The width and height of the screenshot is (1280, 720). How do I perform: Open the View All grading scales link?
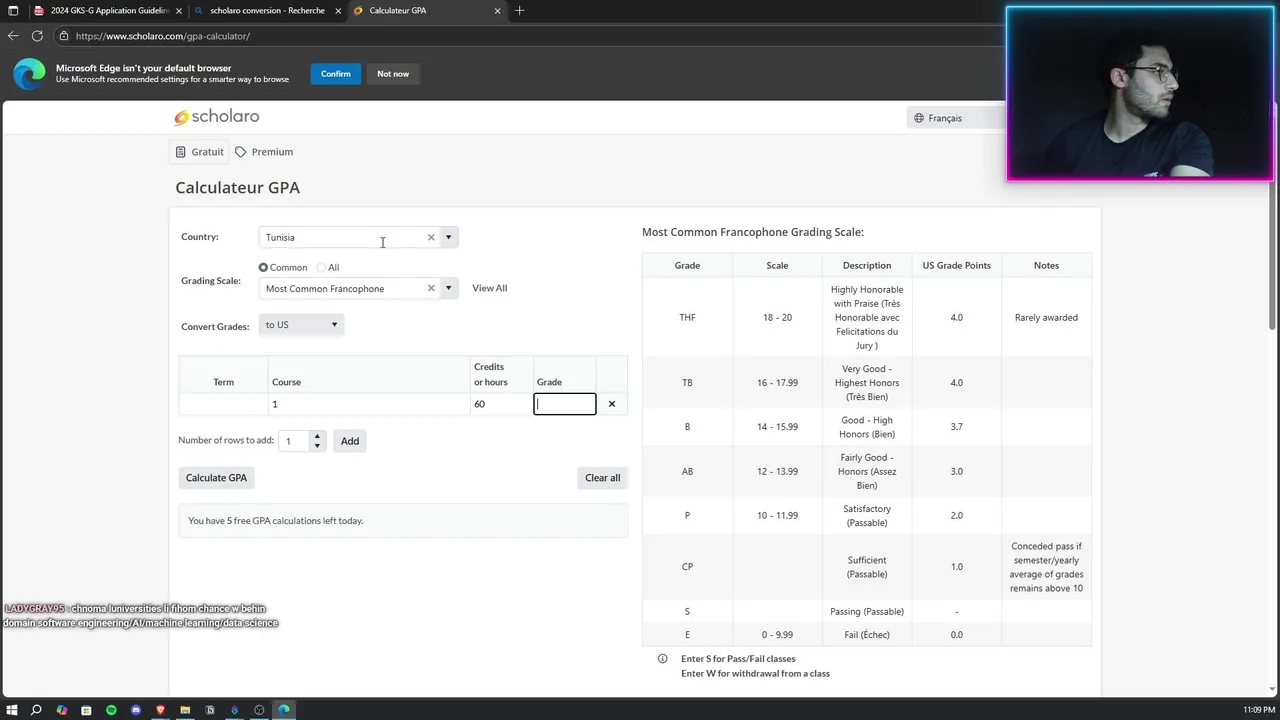pos(489,288)
